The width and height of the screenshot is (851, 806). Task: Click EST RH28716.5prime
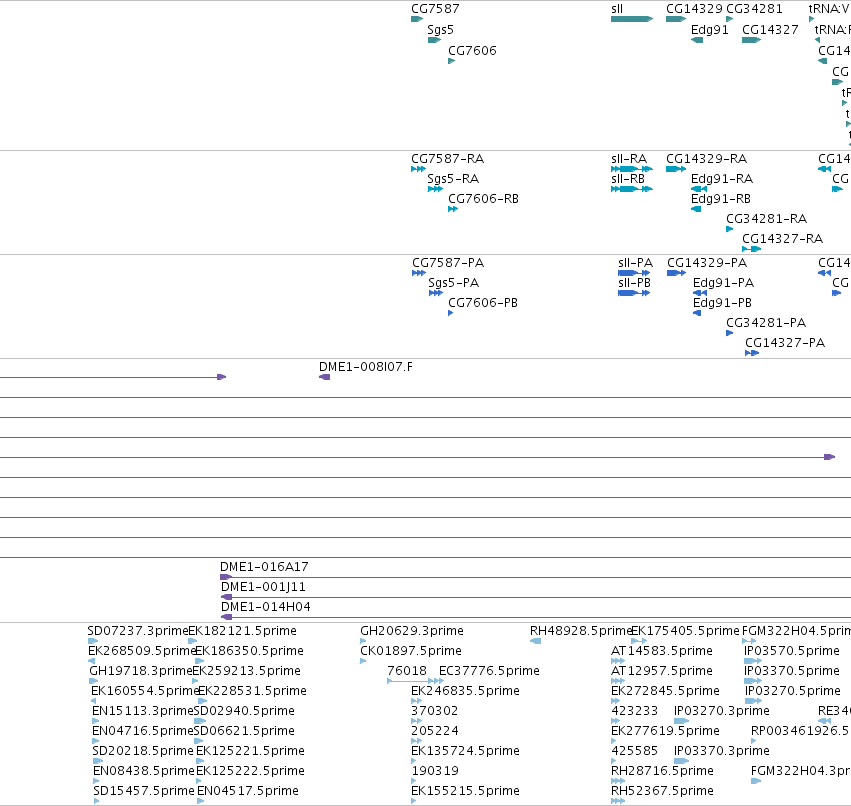662,772
